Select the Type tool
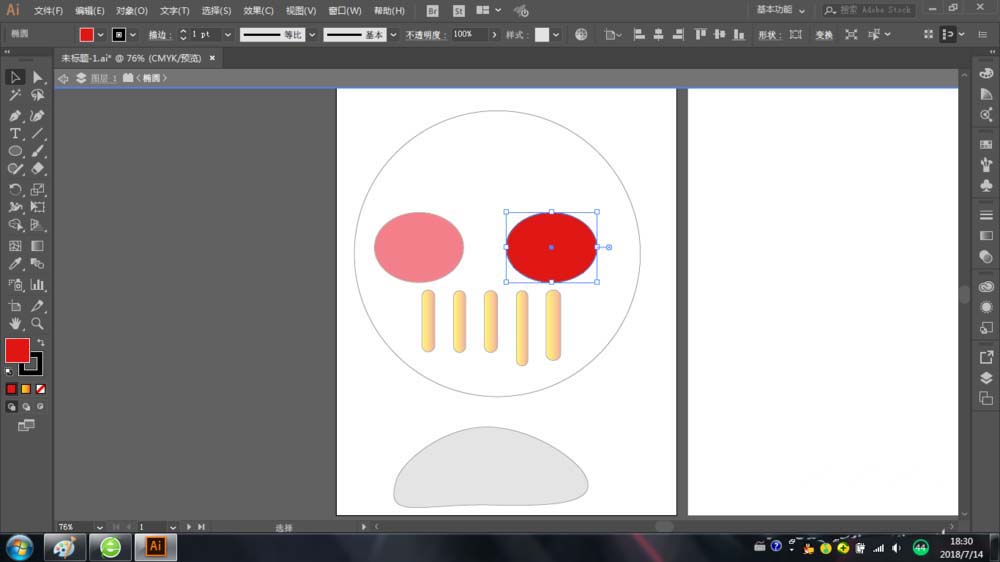1000x562 pixels. click(x=15, y=133)
